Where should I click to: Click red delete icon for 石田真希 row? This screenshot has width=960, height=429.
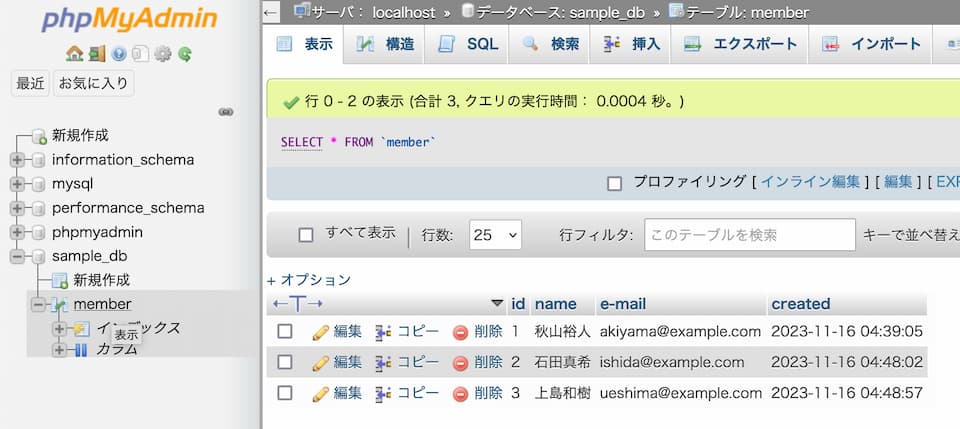click(460, 362)
